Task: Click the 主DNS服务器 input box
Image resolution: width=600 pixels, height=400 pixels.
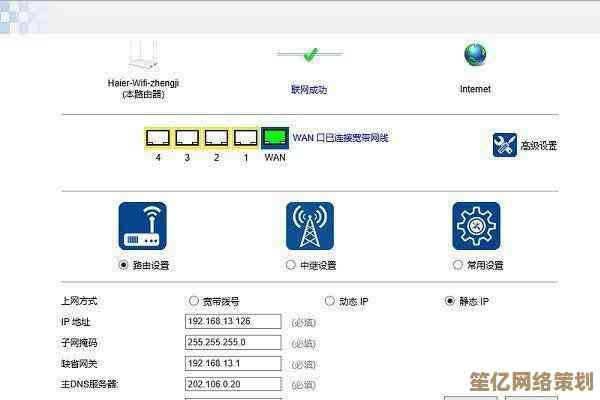Action: click(233, 385)
